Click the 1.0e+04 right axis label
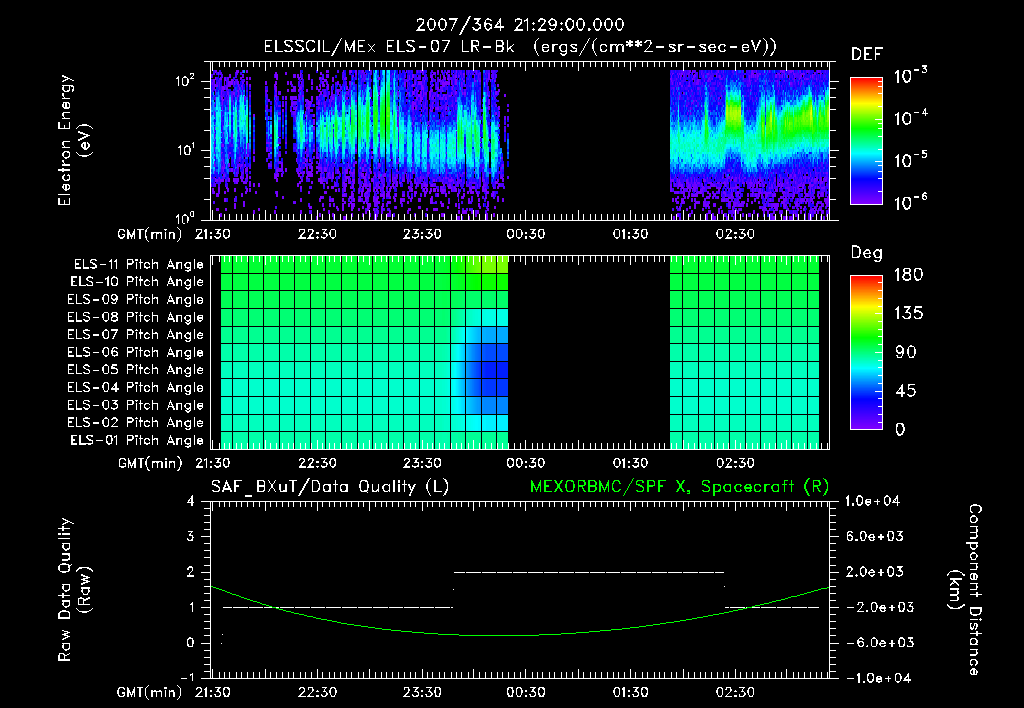1024x708 pixels. (x=872, y=502)
